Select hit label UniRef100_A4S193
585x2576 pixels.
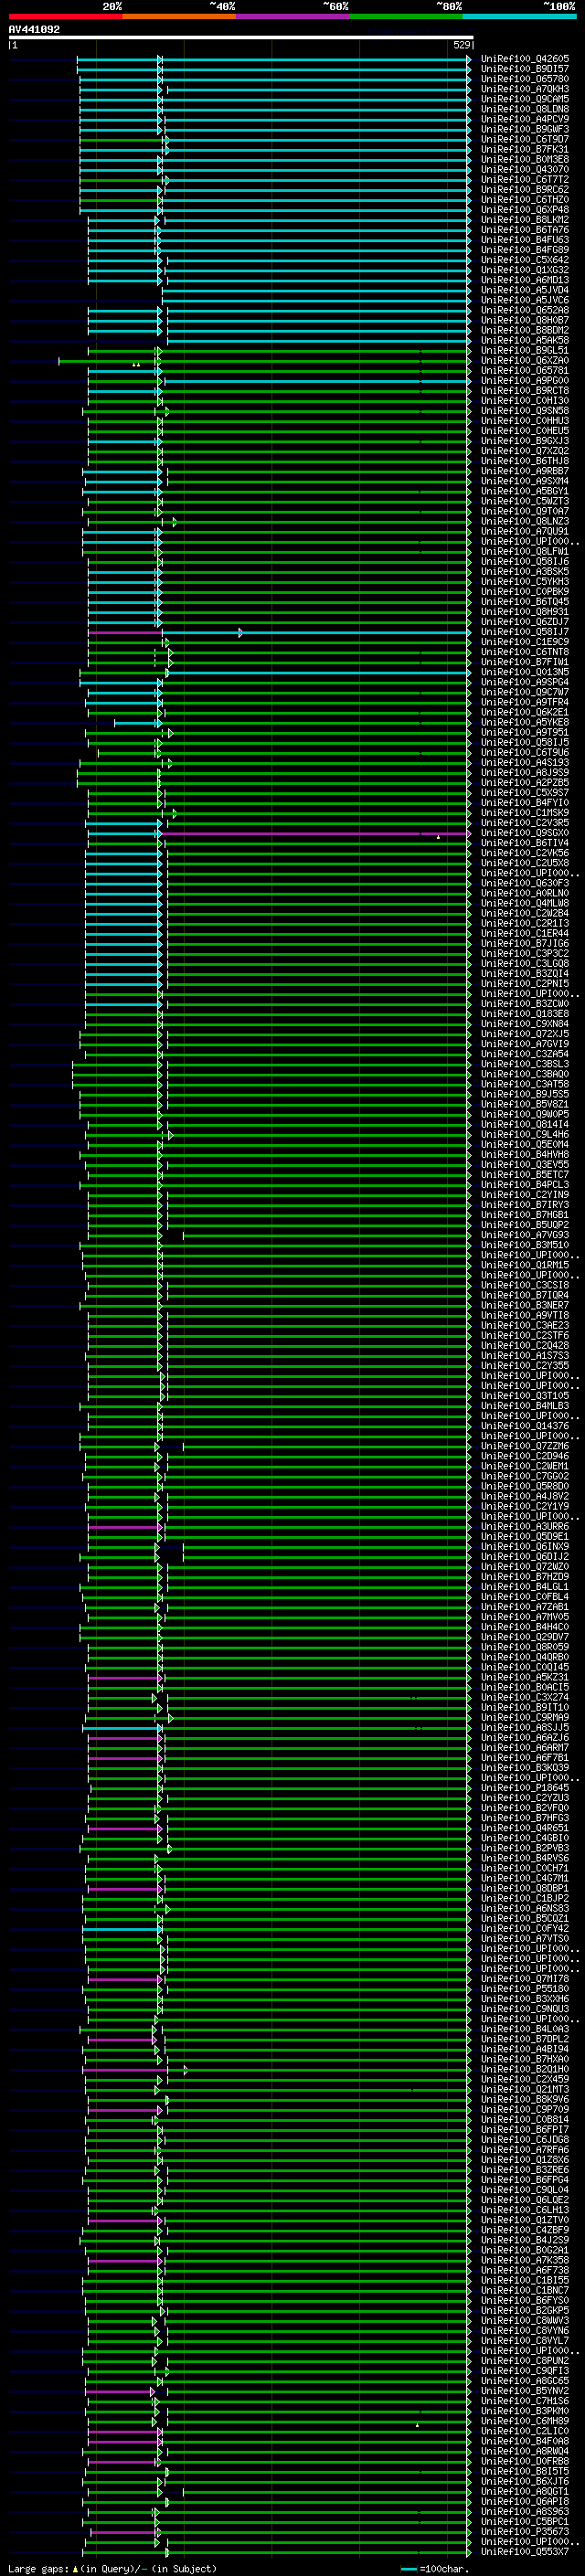525,762
